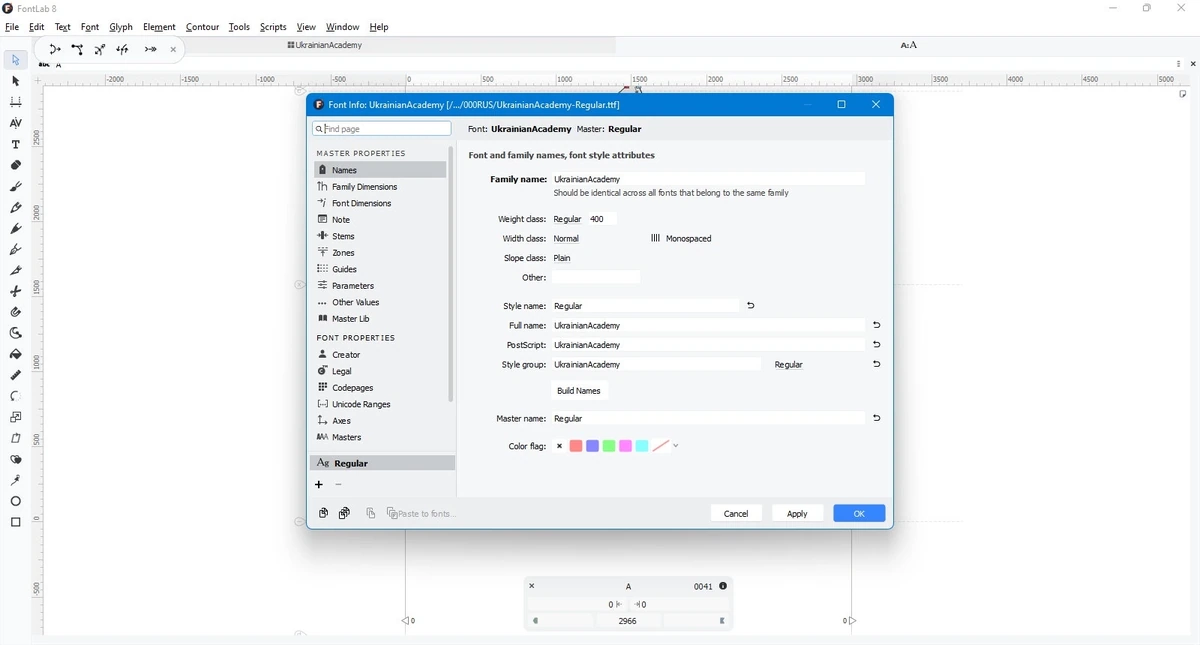The height and width of the screenshot is (645, 1200).
Task: Click the Build Names button
Action: pos(579,391)
